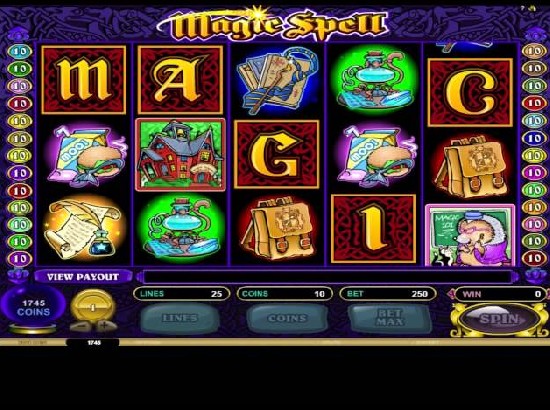The height and width of the screenshot is (410, 550).
Task: Adjust coins per line with COINS button
Action: (x=287, y=318)
